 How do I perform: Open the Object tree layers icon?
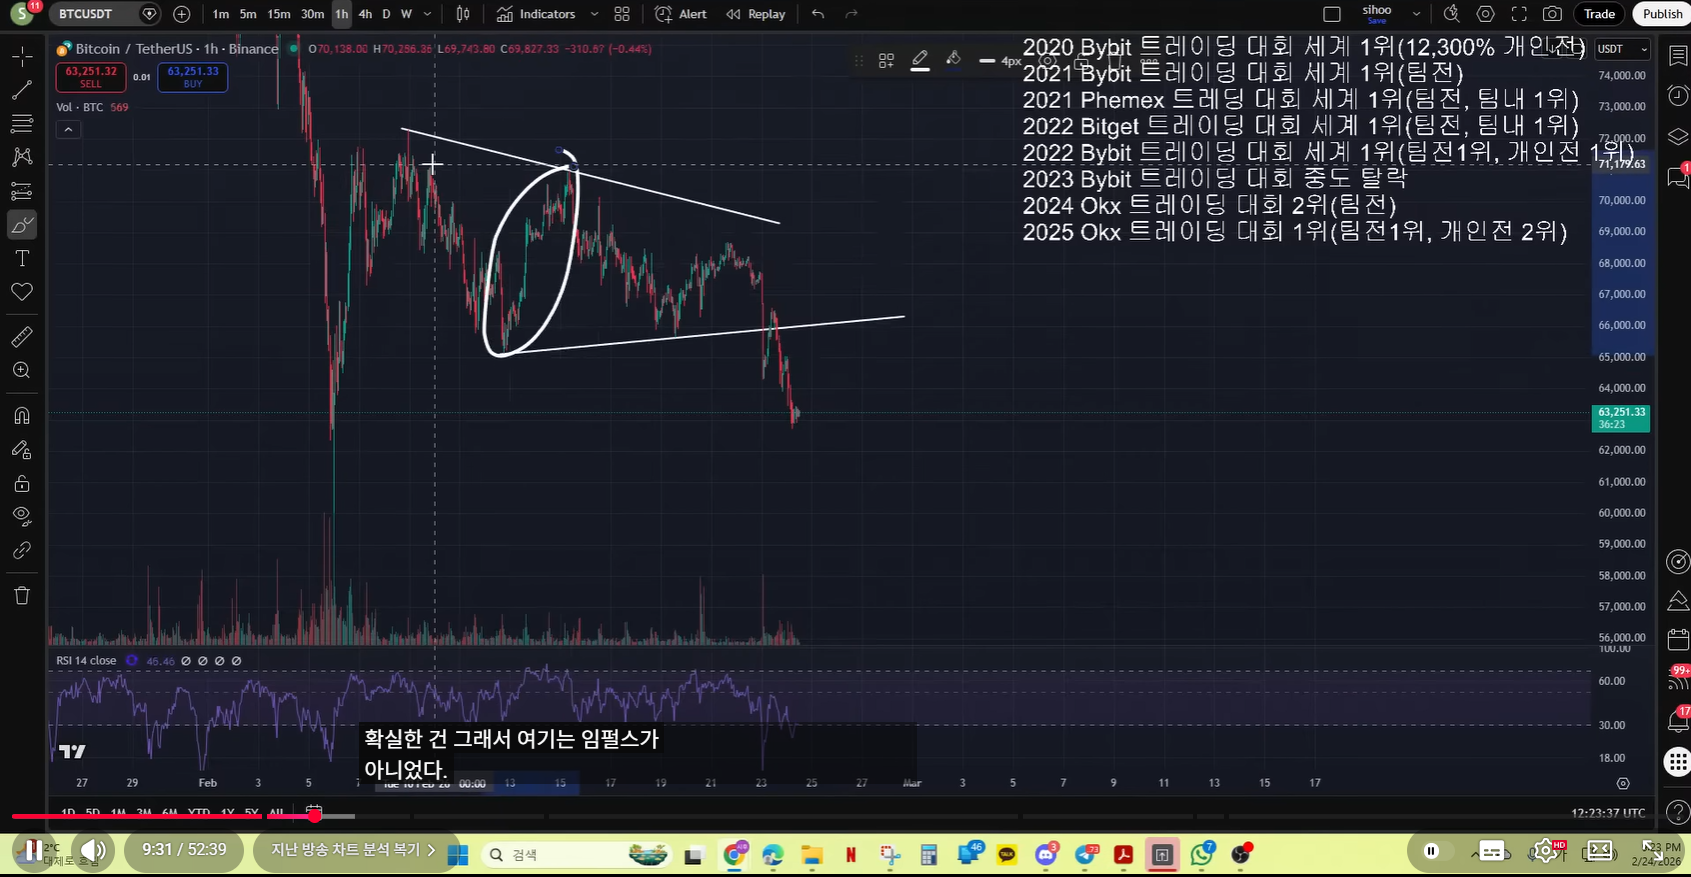tap(1678, 137)
